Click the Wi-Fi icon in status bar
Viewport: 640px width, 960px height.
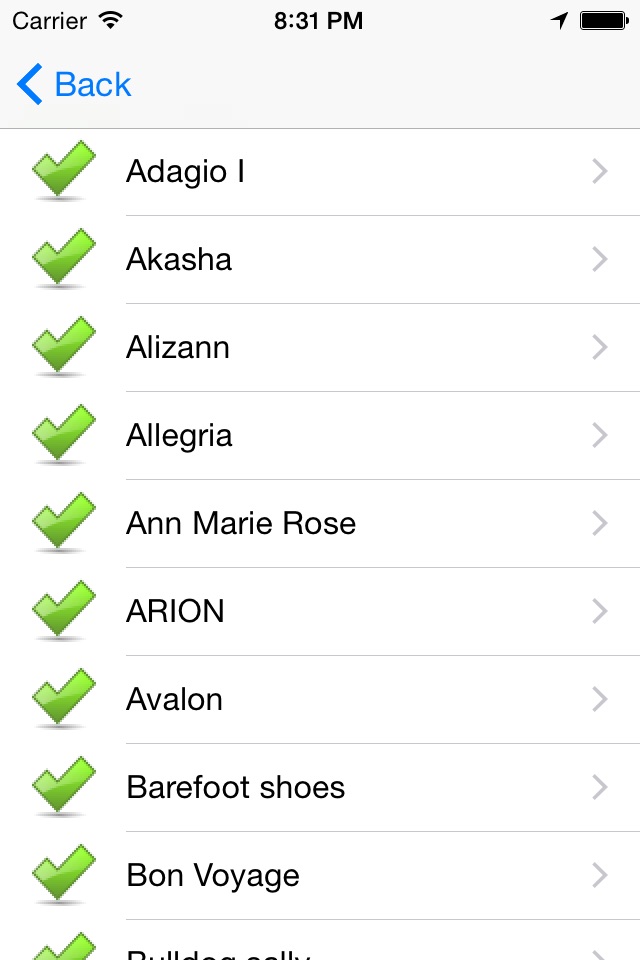pyautogui.click(x=111, y=21)
